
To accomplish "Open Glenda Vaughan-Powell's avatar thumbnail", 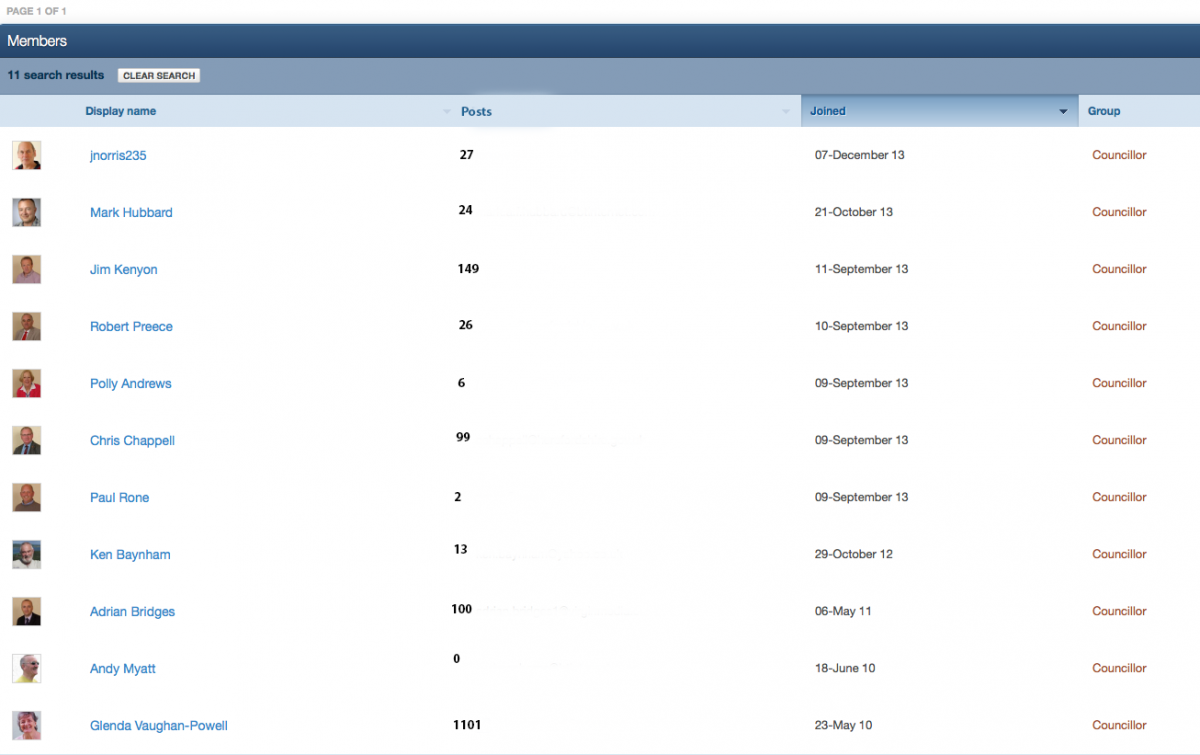I will (x=27, y=725).
